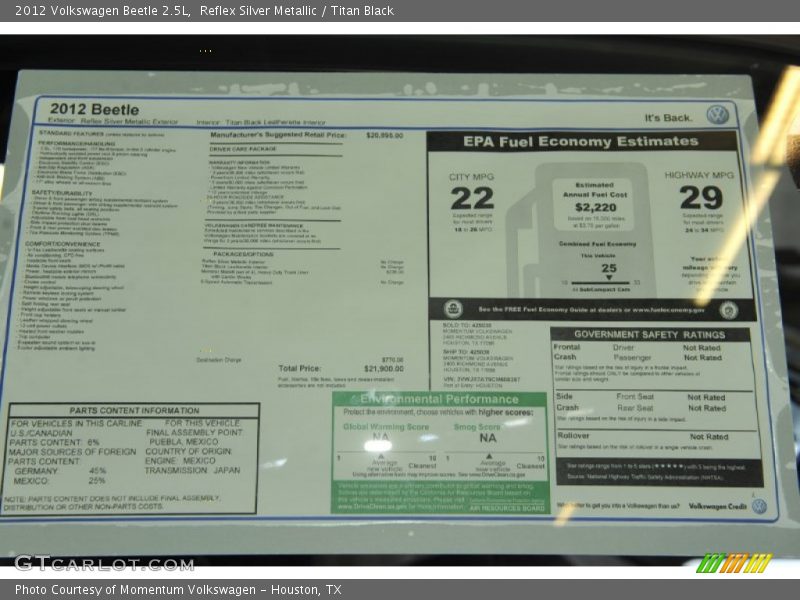Click the Parts Content Information heading

(x=134, y=410)
